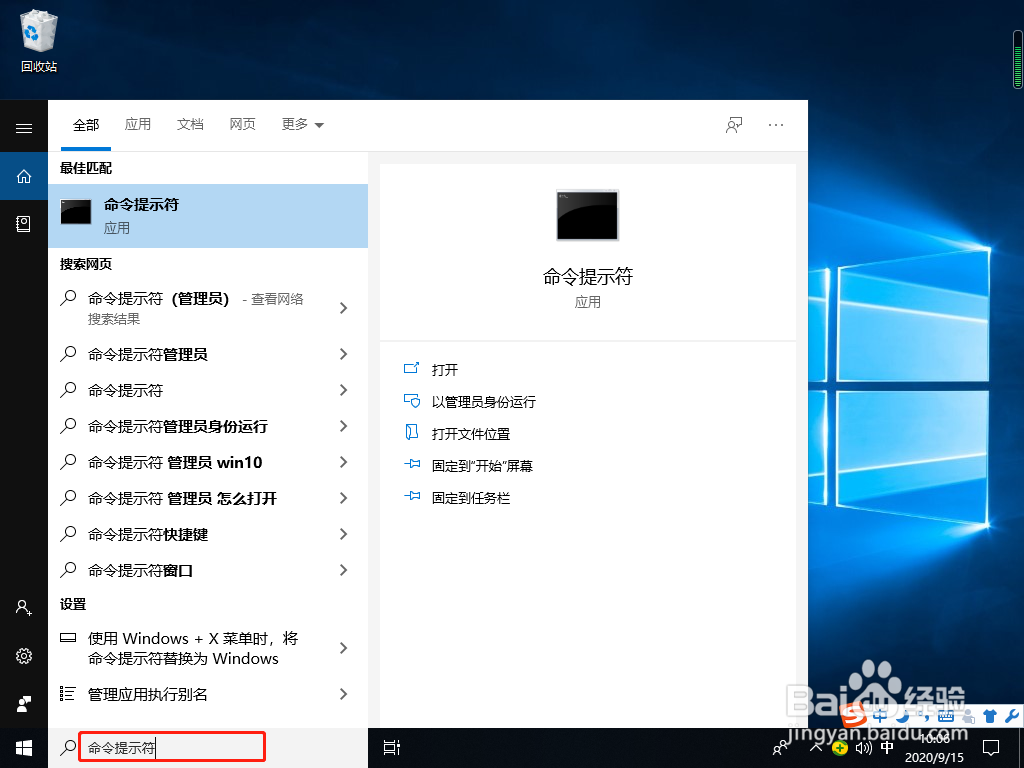Open Settings via the gear icon in sidebar

(24, 655)
